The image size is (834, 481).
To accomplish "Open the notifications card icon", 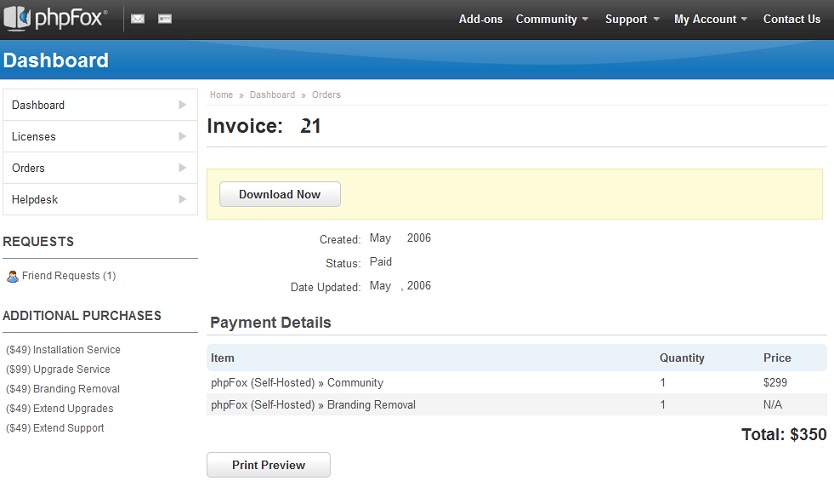I will (x=165, y=19).
